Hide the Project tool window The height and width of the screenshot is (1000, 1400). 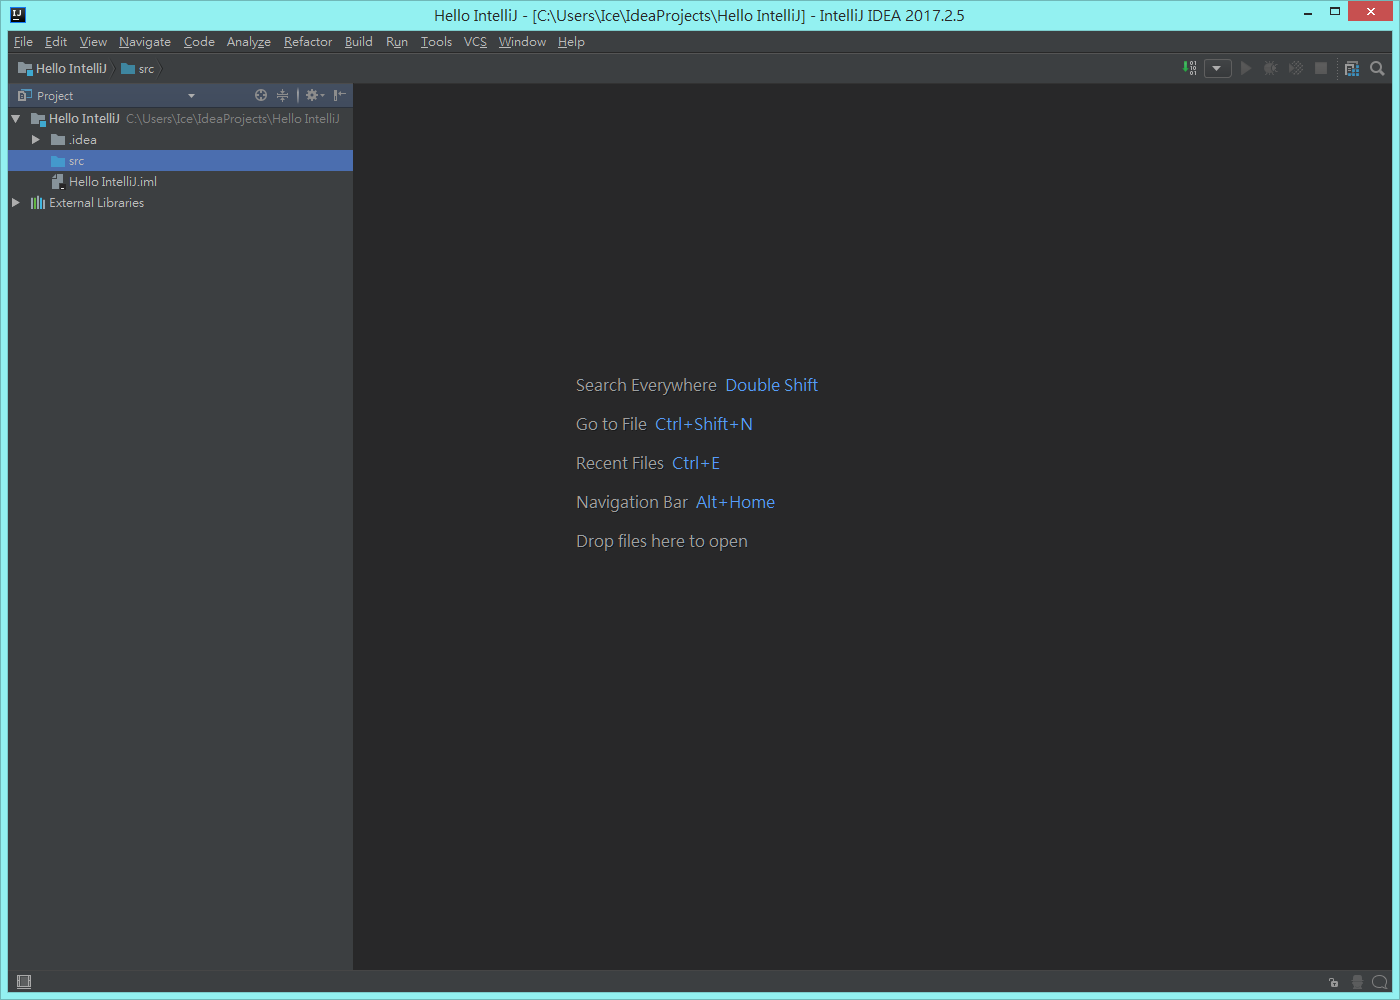click(340, 95)
